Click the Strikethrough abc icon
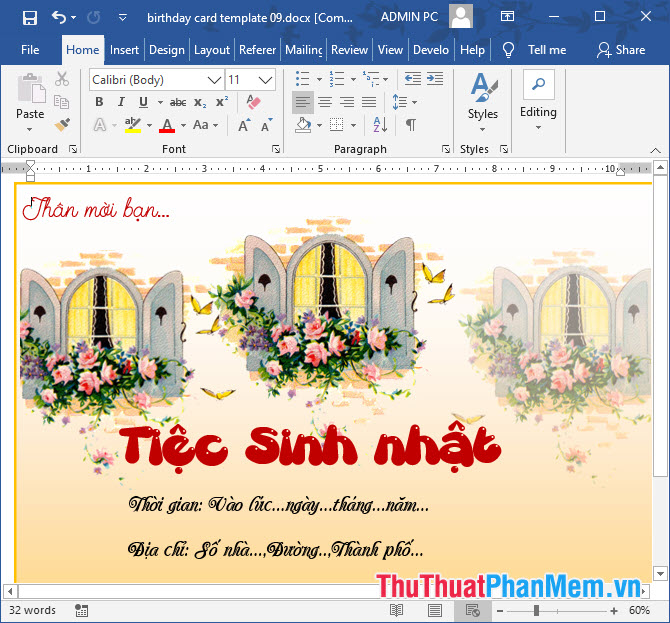 click(178, 102)
